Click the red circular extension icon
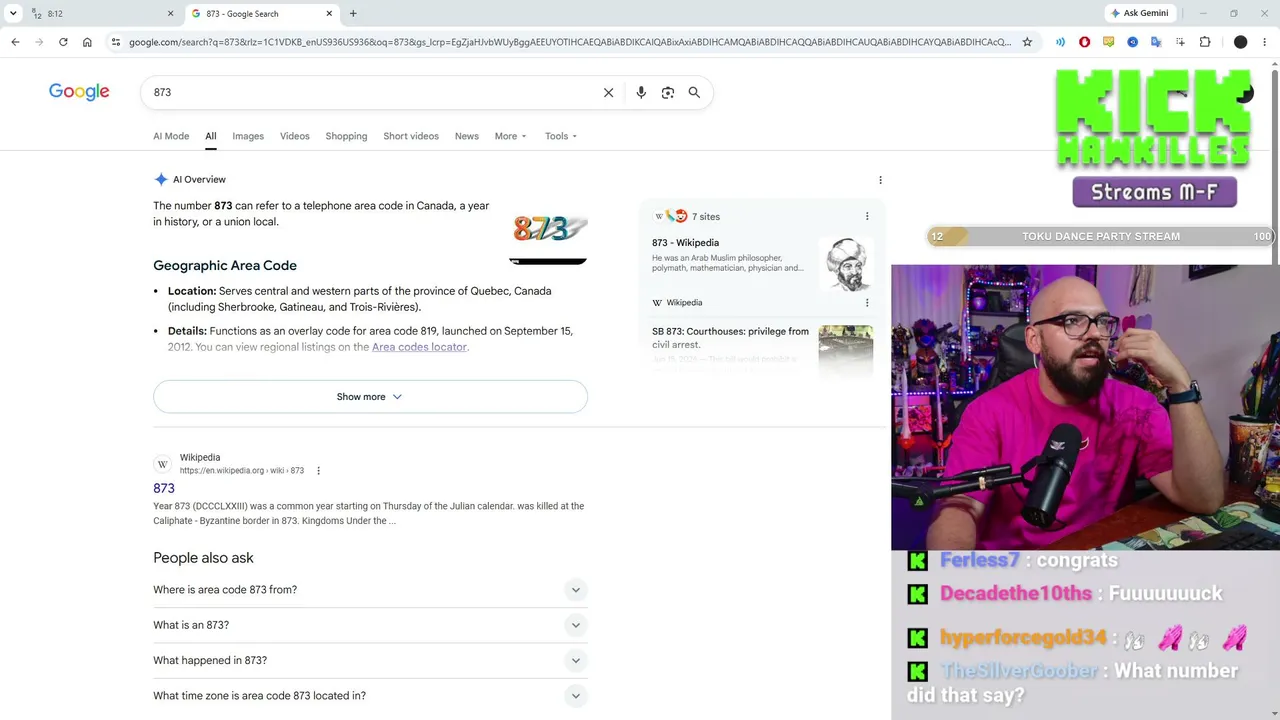This screenshot has width=1280, height=720. 1085,42
